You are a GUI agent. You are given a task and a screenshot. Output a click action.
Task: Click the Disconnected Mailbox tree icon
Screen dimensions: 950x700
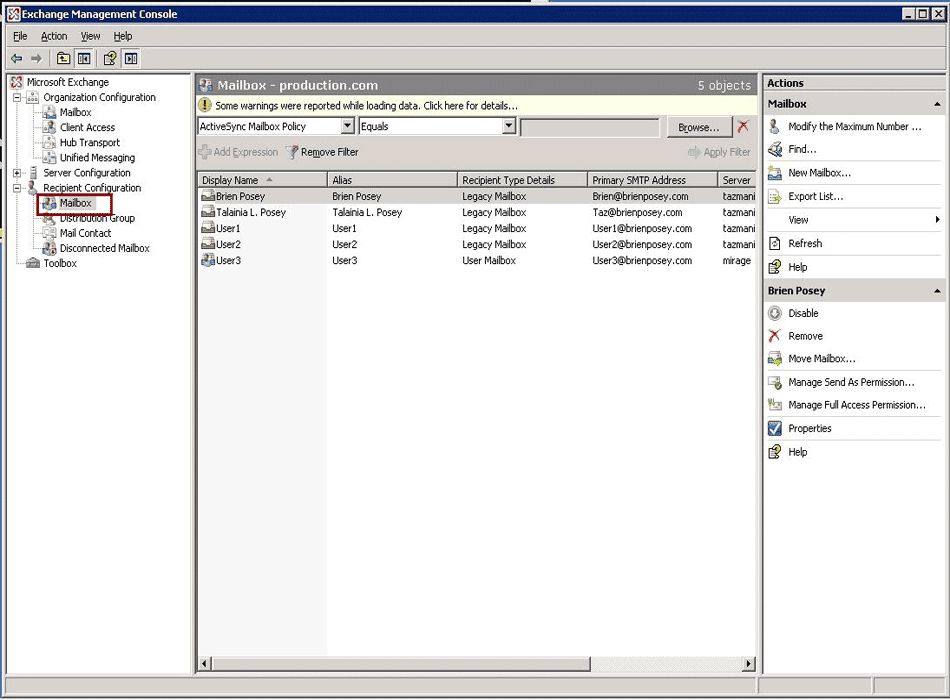pos(49,248)
